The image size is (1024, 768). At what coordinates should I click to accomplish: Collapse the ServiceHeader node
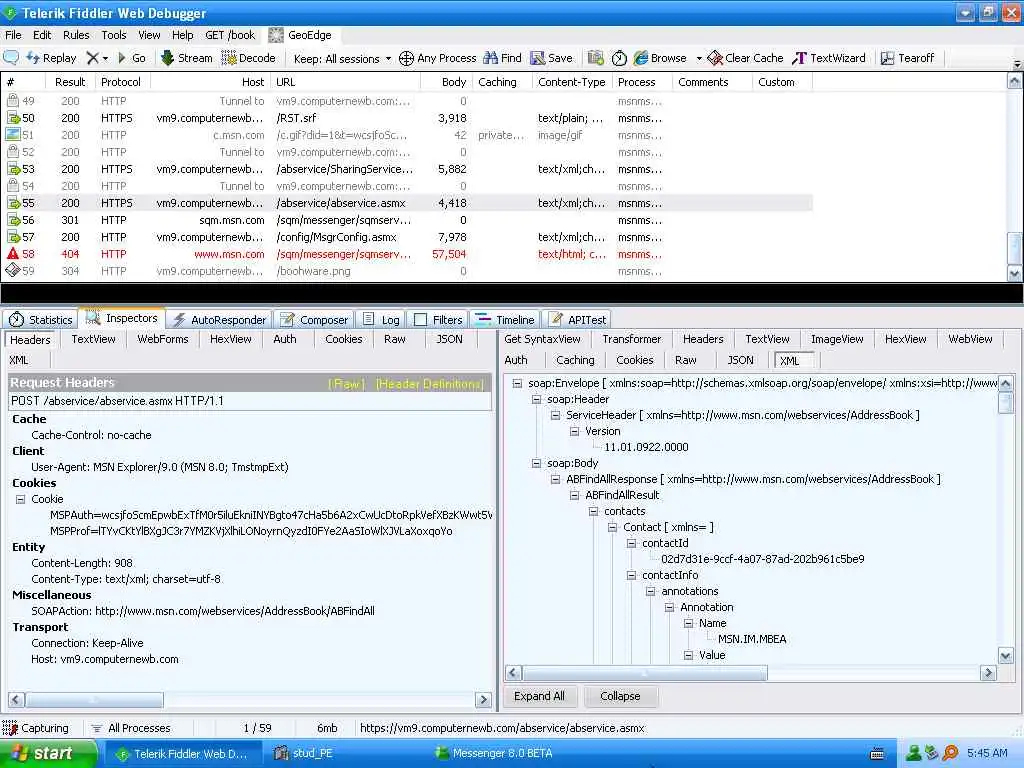click(x=555, y=415)
